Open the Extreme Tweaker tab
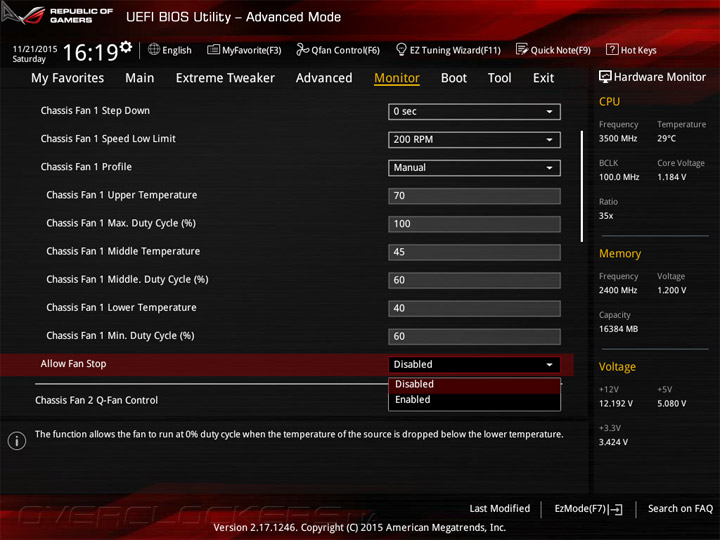The image size is (720, 540). tap(225, 78)
